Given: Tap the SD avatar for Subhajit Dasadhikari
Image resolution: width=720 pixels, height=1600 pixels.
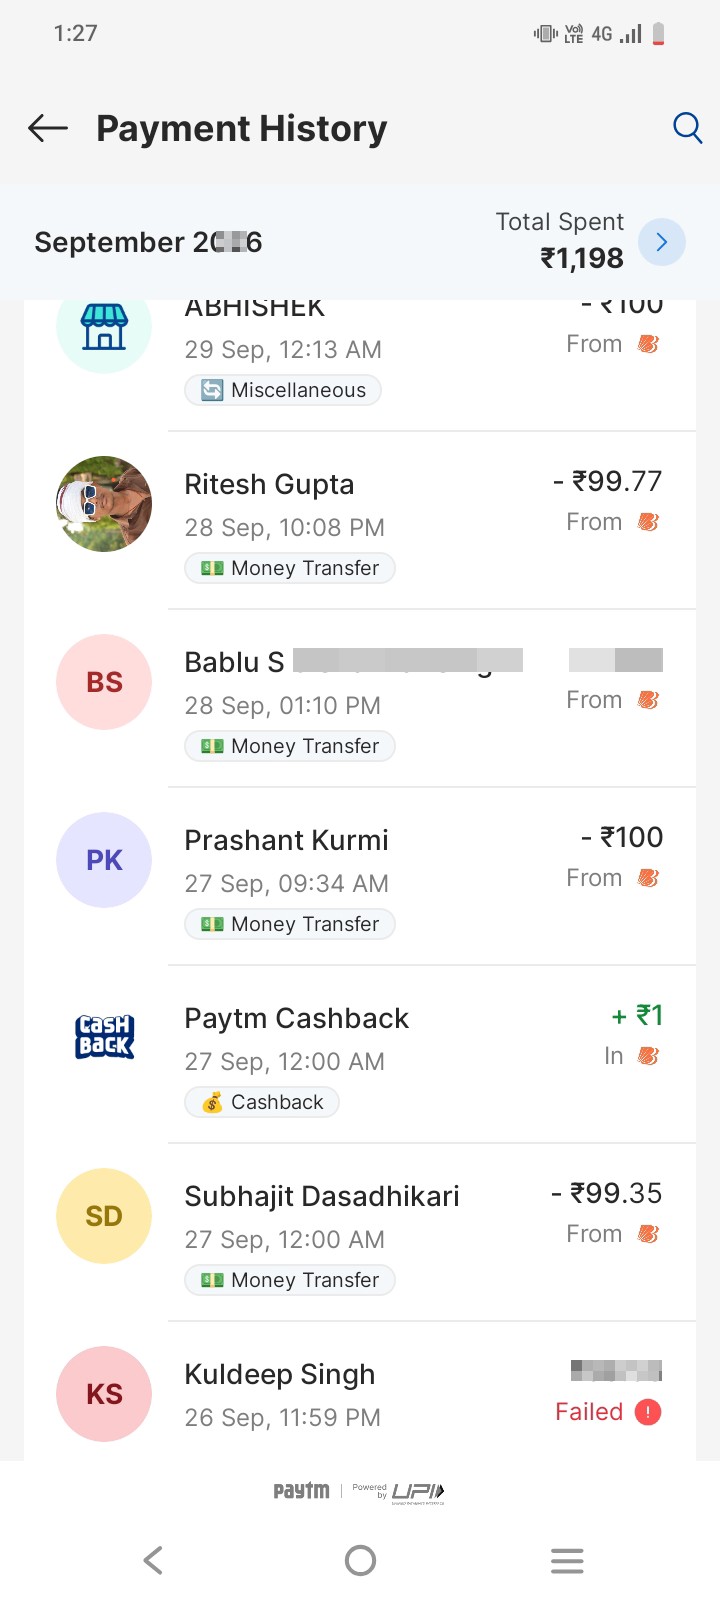Looking at the screenshot, I should 104,1216.
